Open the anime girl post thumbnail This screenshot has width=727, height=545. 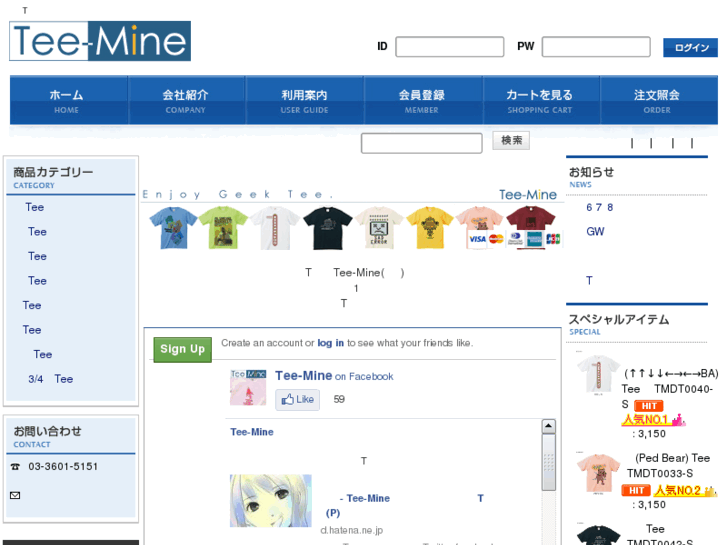(271, 500)
